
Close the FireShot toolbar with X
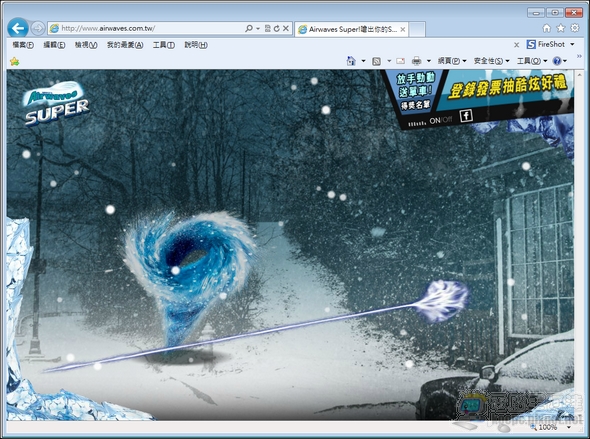[x=516, y=45]
